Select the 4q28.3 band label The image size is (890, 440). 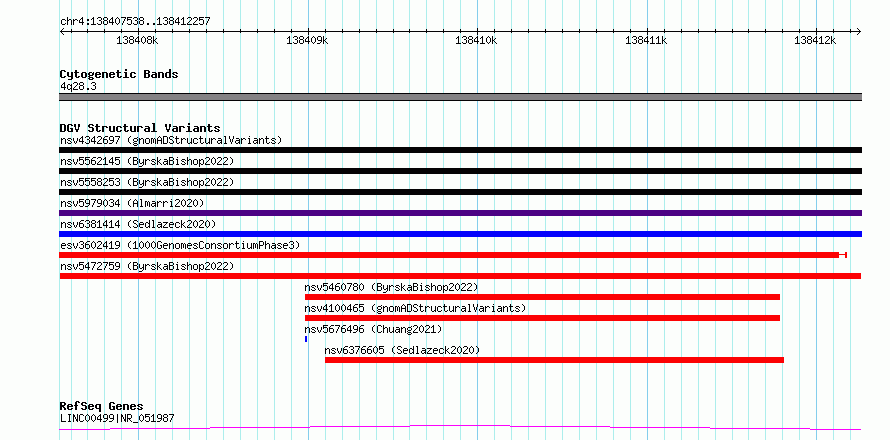(x=78, y=86)
